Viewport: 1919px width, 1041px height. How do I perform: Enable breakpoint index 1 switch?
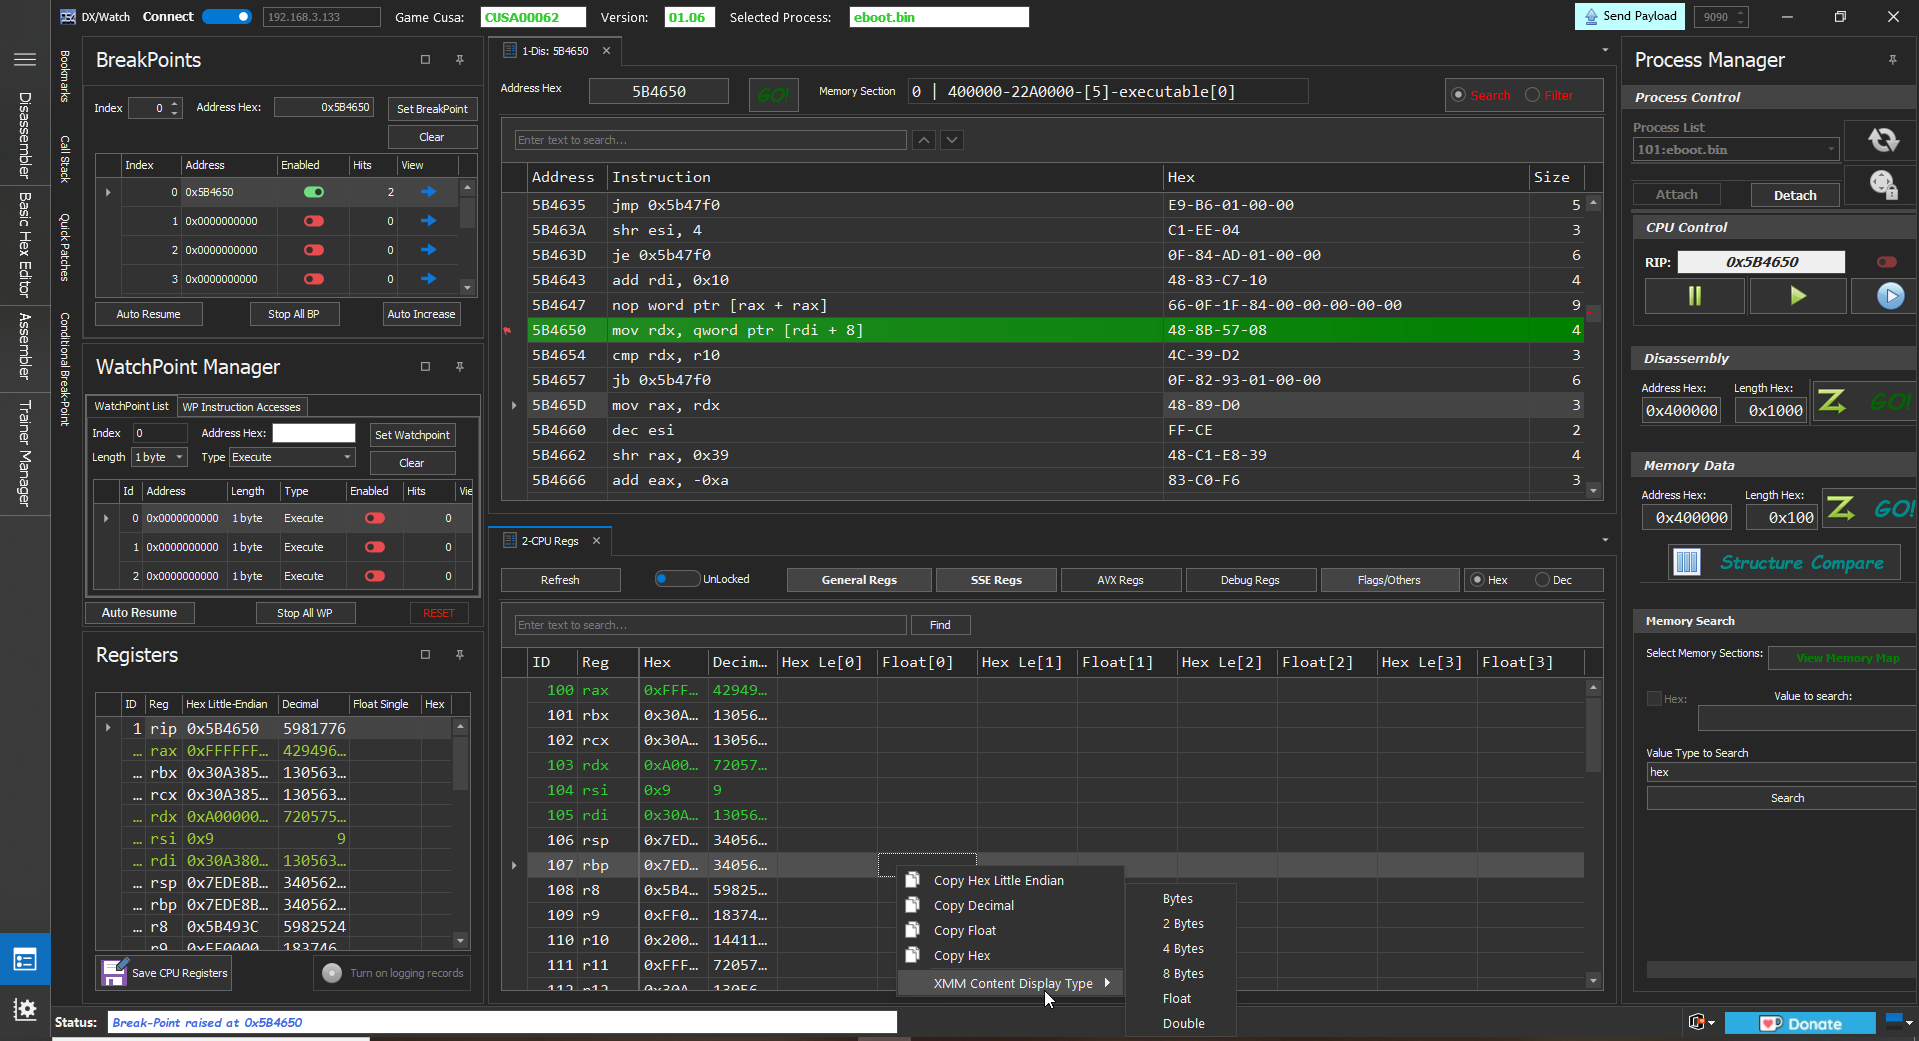[x=314, y=221]
